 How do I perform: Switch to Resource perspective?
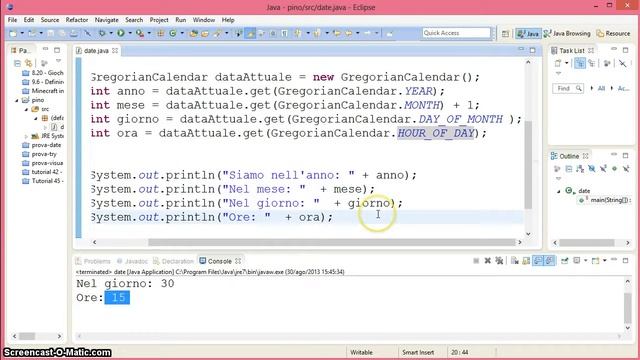(x=613, y=33)
